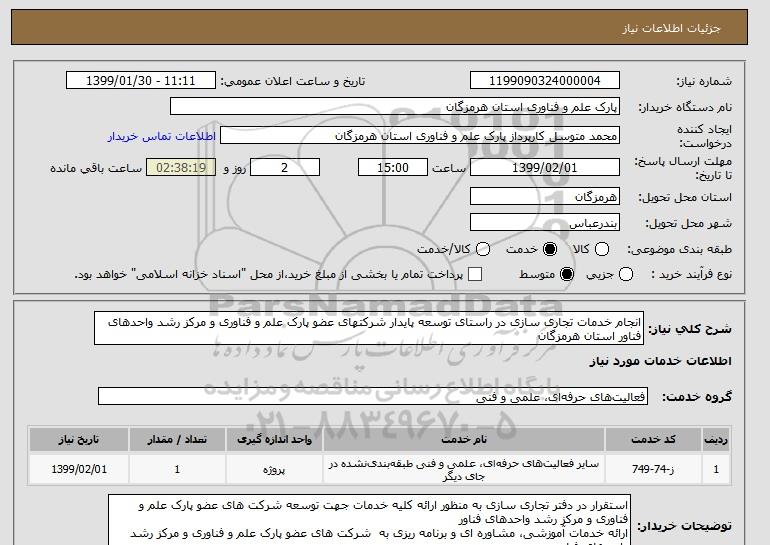Click the تاریخ نیاز column header
Viewport: 770px width, 545px height.
pyautogui.click(x=79, y=439)
